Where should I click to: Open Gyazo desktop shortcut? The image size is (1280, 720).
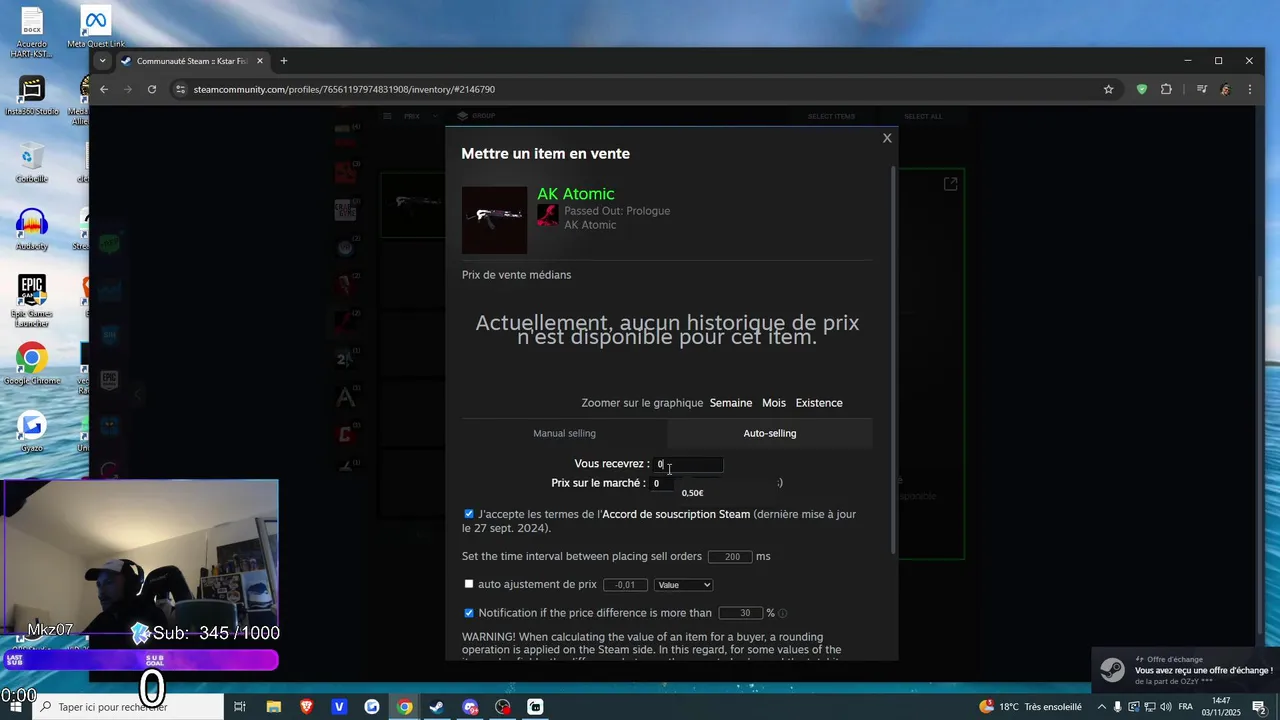(x=32, y=432)
